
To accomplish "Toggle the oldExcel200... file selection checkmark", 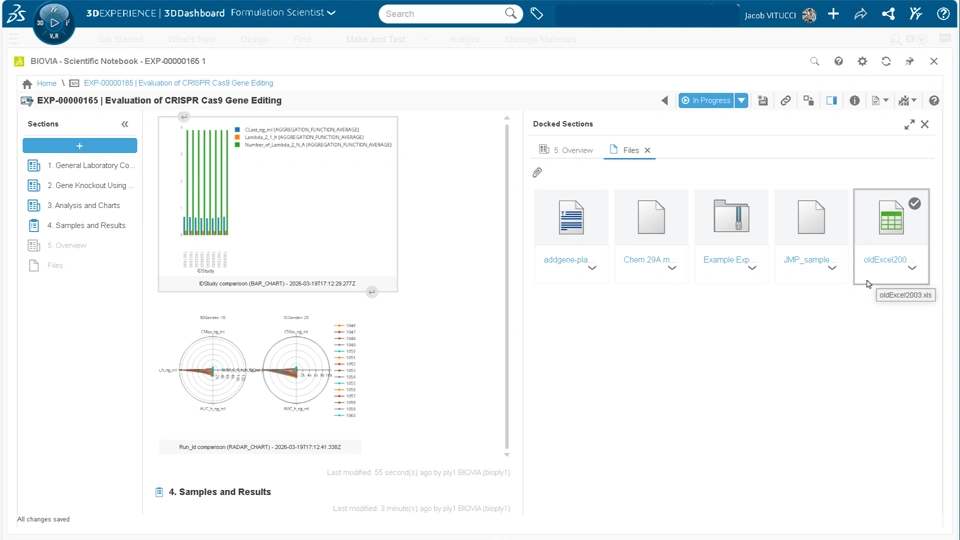I will click(x=915, y=203).
